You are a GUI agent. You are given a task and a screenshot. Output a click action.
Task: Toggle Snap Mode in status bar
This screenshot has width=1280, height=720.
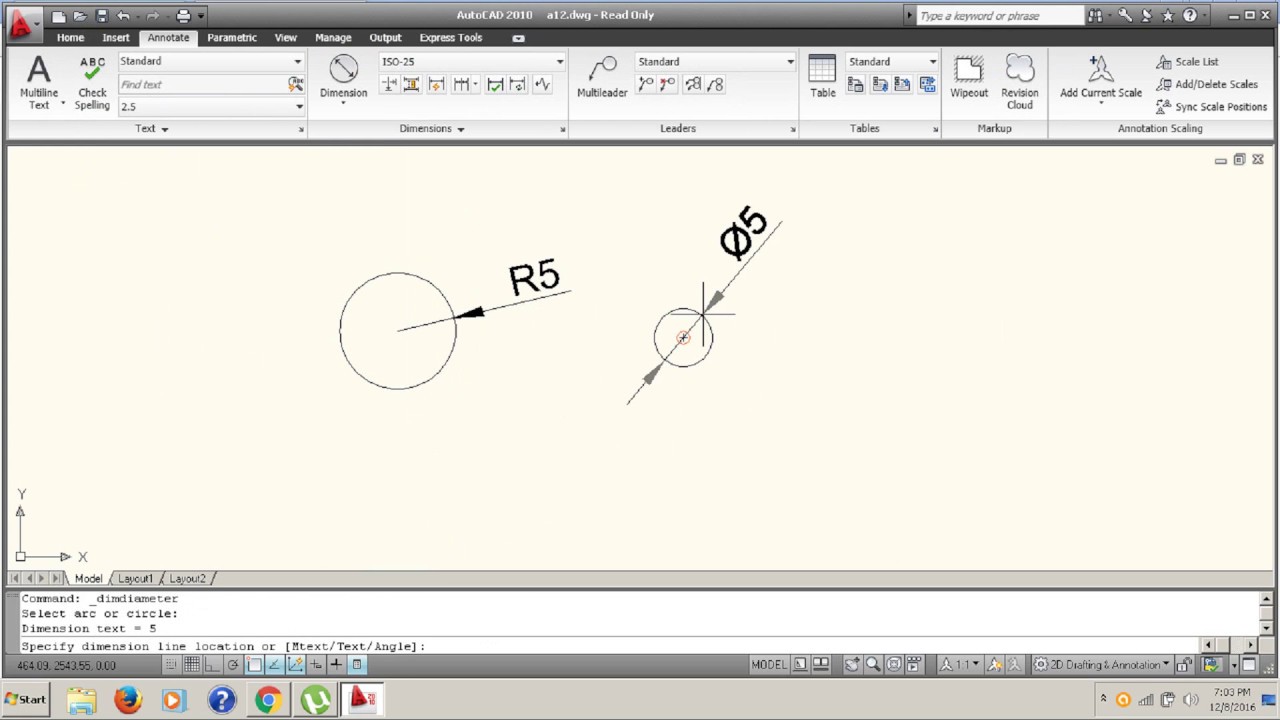pyautogui.click(x=171, y=665)
